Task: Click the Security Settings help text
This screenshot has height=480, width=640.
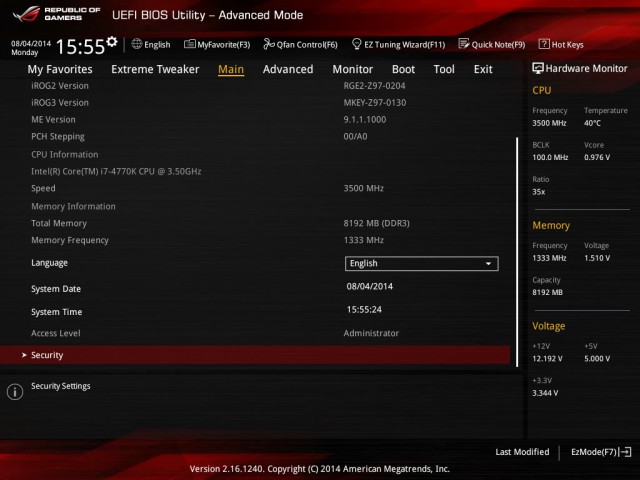Action: (60, 386)
